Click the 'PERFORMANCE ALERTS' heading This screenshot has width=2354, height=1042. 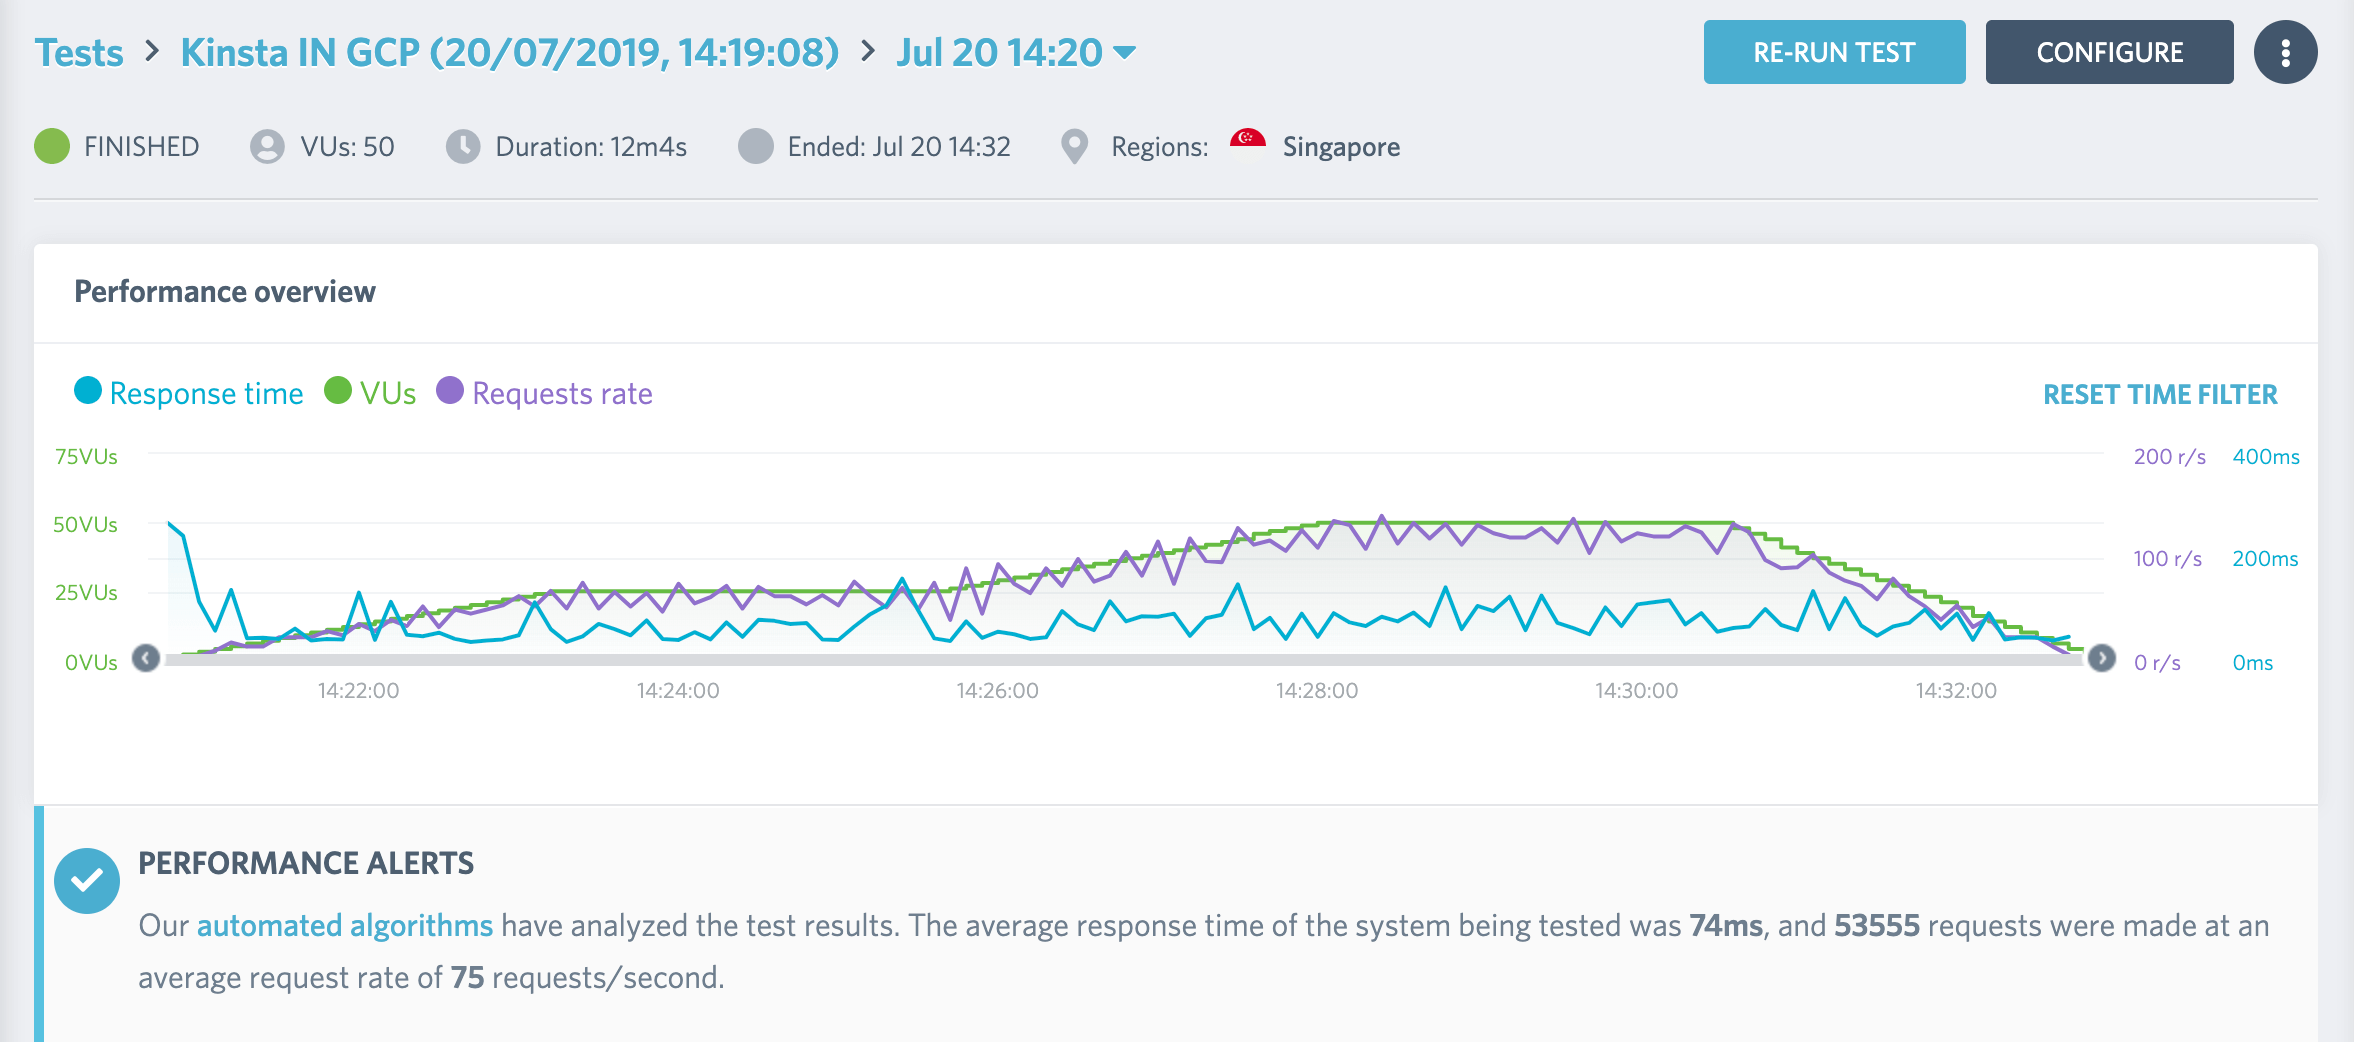click(306, 862)
